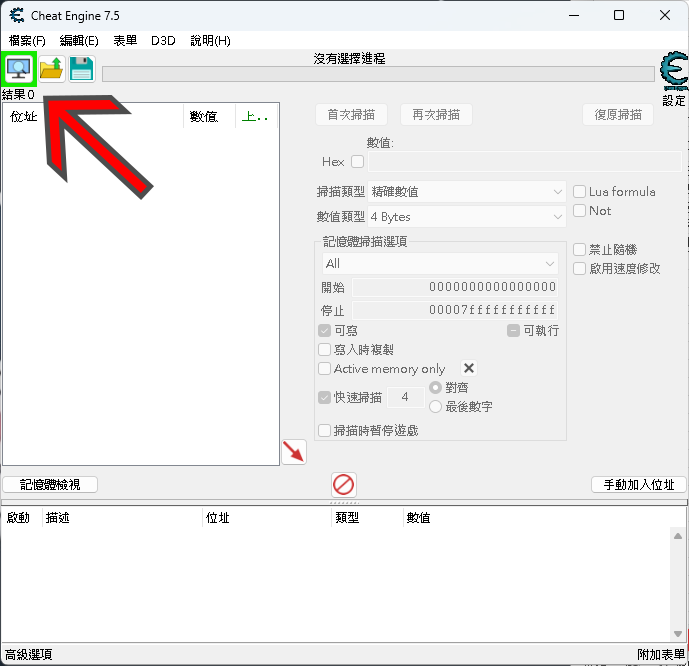The width and height of the screenshot is (689, 666).
Task: Enable 寫入時複製 checkbox
Action: click(324, 350)
